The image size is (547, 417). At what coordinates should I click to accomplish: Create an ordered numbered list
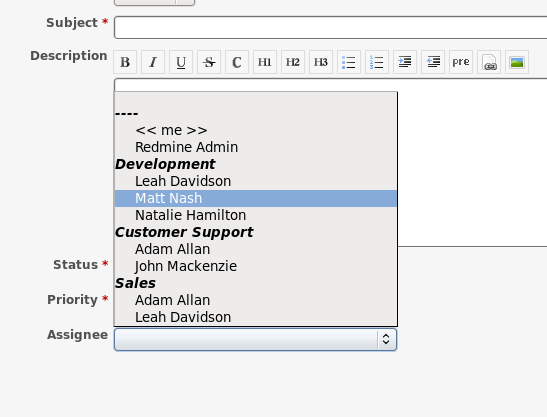click(377, 62)
